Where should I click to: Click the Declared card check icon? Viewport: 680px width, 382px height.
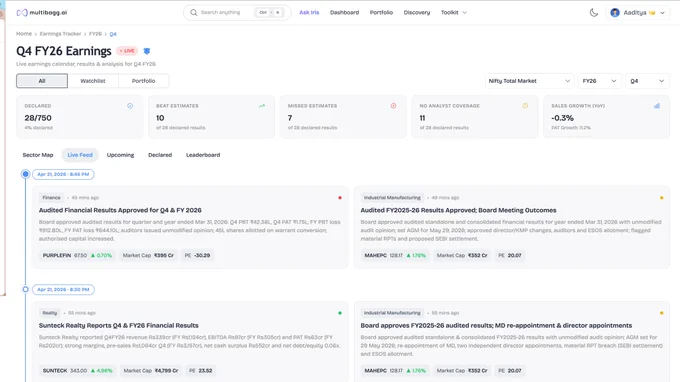130,106
